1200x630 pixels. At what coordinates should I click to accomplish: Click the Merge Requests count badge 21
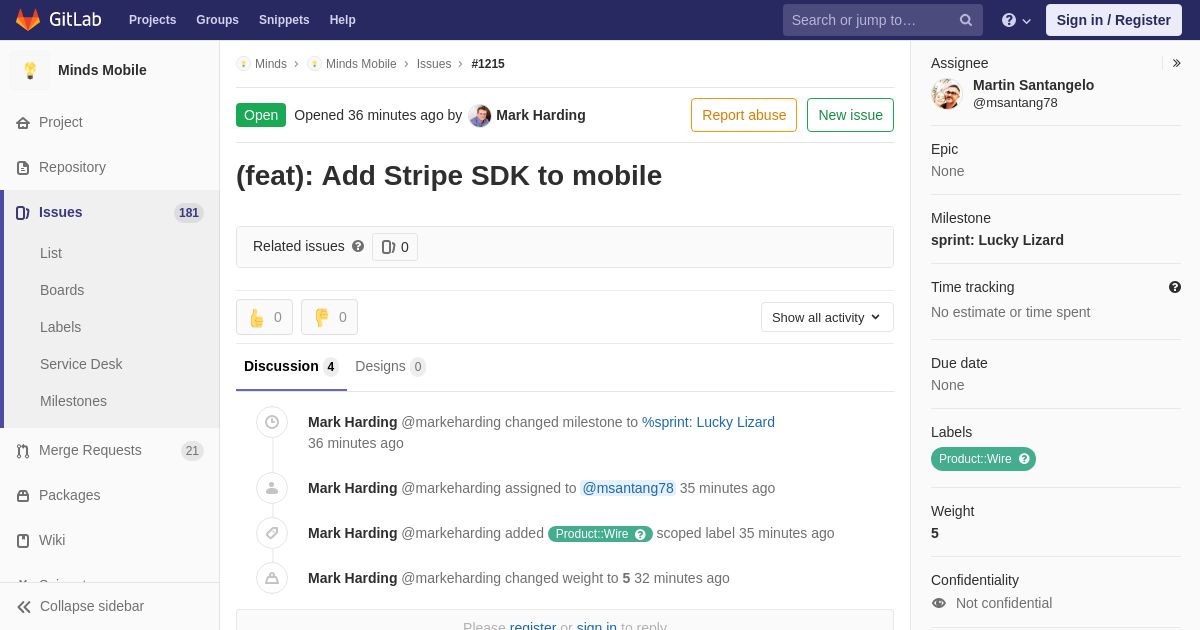pyautogui.click(x=192, y=451)
